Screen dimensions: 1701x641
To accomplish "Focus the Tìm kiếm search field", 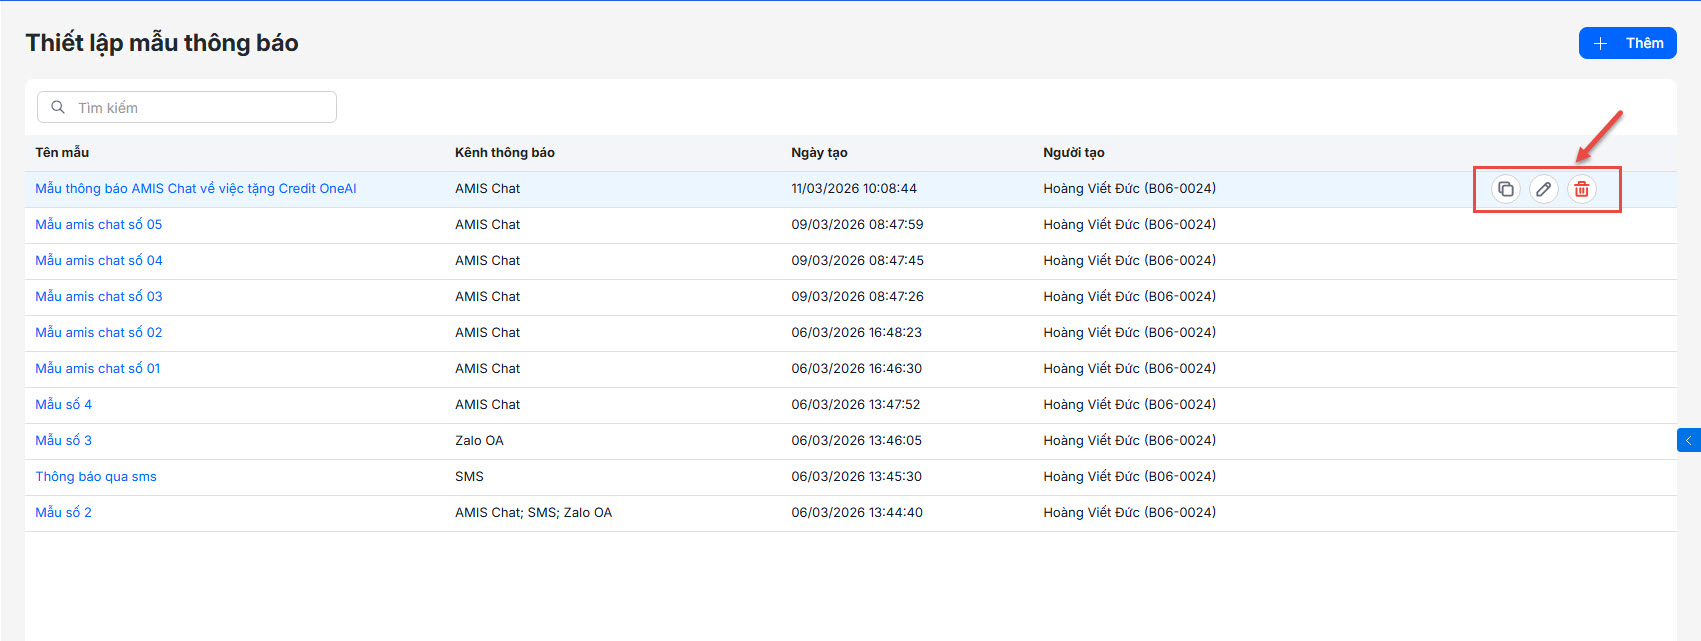I will [200, 107].
